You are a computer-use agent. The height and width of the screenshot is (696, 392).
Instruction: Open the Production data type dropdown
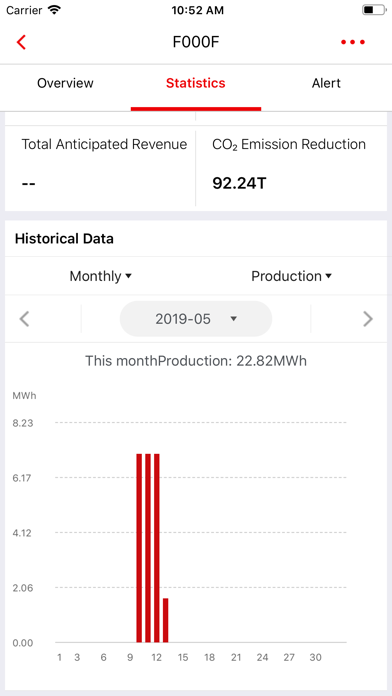pyautogui.click(x=291, y=276)
